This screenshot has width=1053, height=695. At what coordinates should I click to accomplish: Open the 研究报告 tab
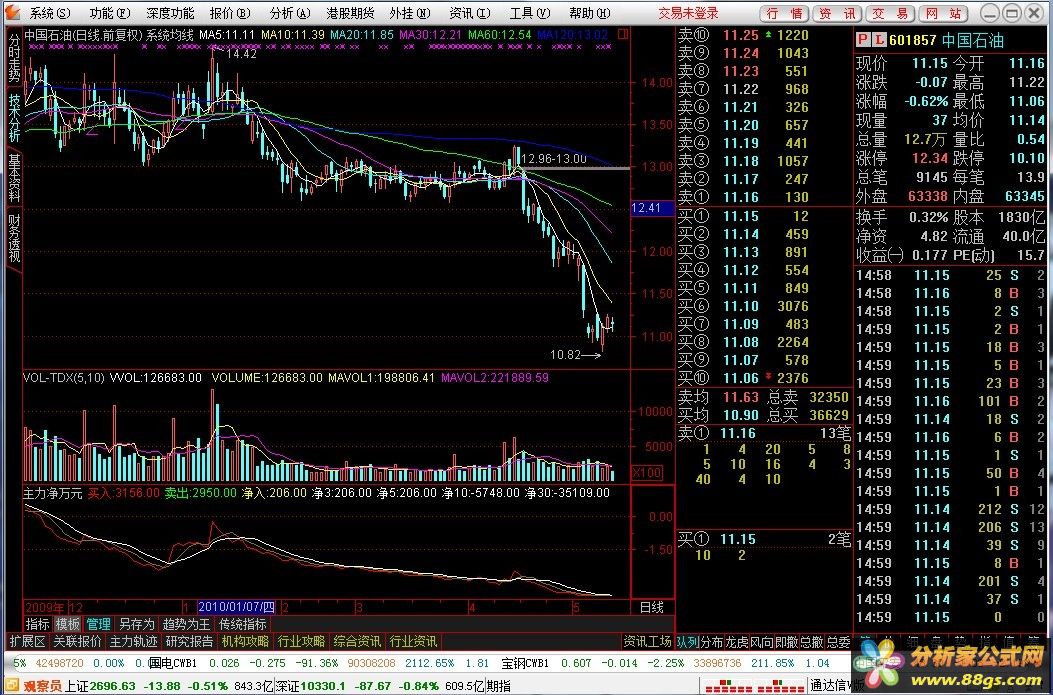(189, 642)
